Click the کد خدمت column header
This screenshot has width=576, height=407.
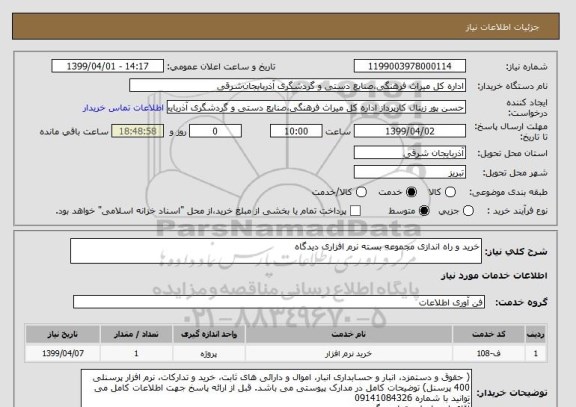(489, 334)
